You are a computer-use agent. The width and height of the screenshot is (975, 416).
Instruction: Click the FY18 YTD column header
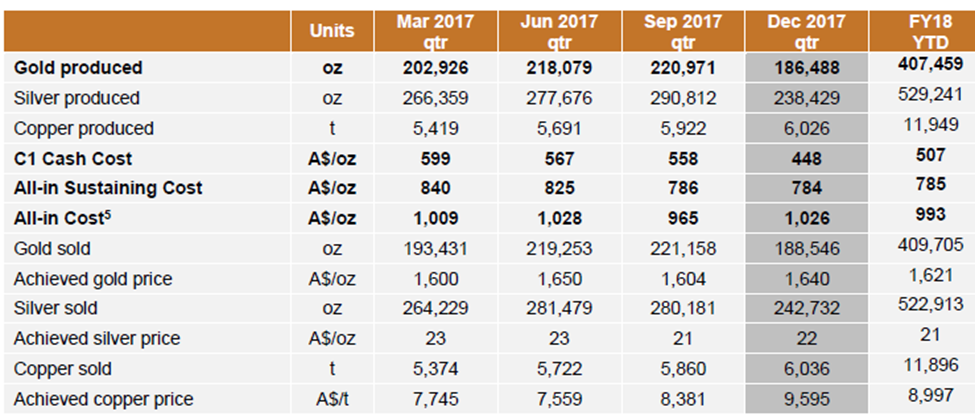point(930,31)
